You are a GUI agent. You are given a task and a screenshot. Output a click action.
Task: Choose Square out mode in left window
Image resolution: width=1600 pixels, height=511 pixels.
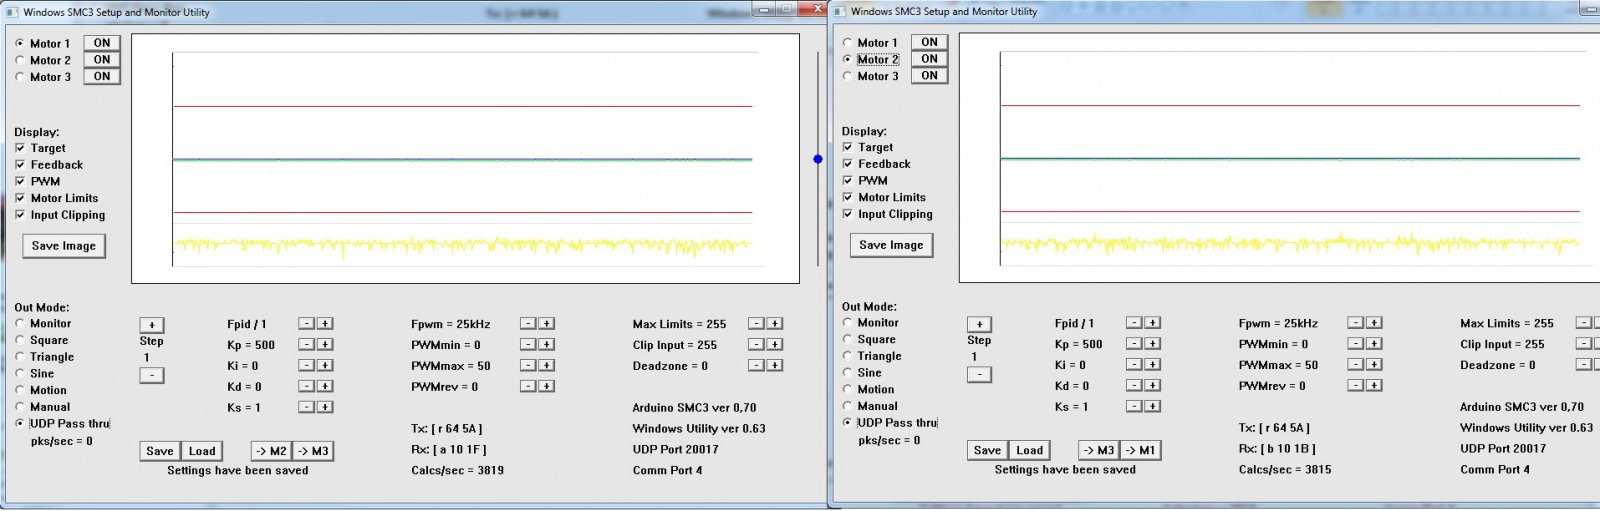[x=20, y=341]
